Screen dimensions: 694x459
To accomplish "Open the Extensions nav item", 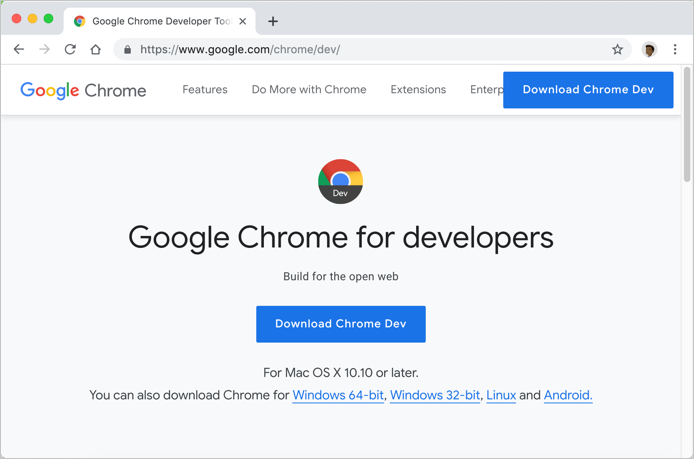I will (x=418, y=89).
